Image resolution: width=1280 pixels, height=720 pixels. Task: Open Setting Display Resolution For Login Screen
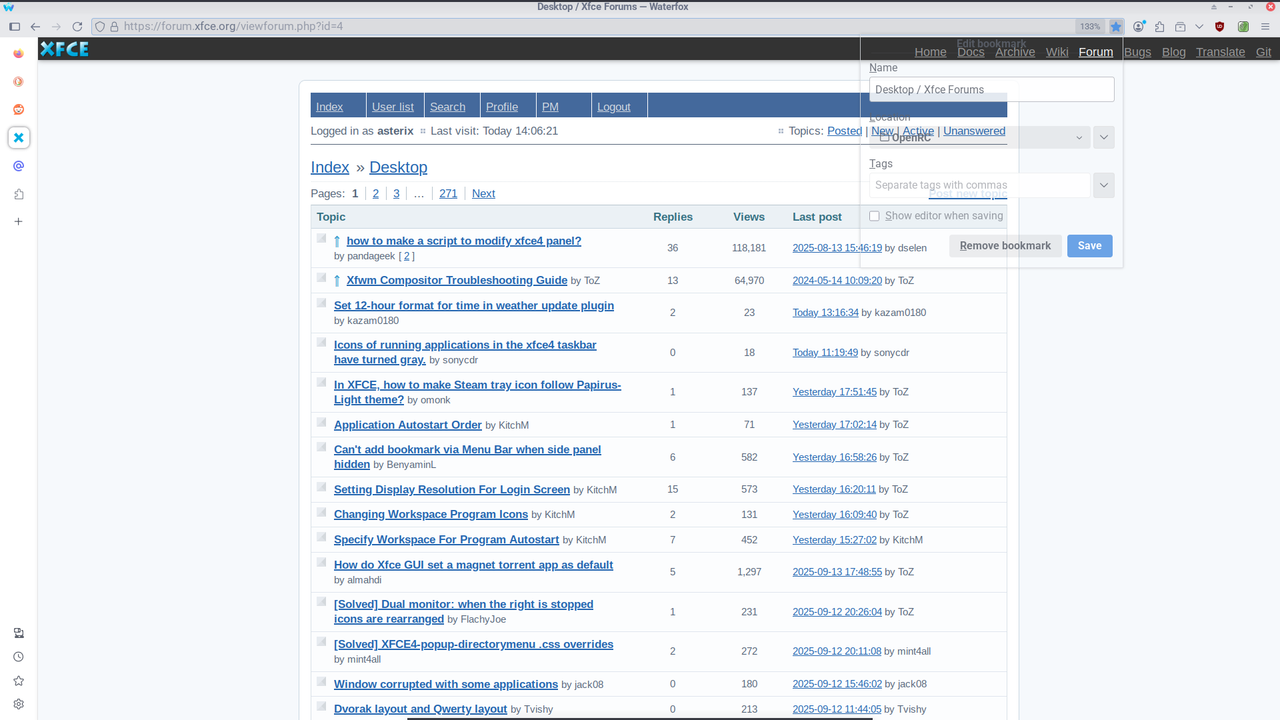pyautogui.click(x=452, y=490)
